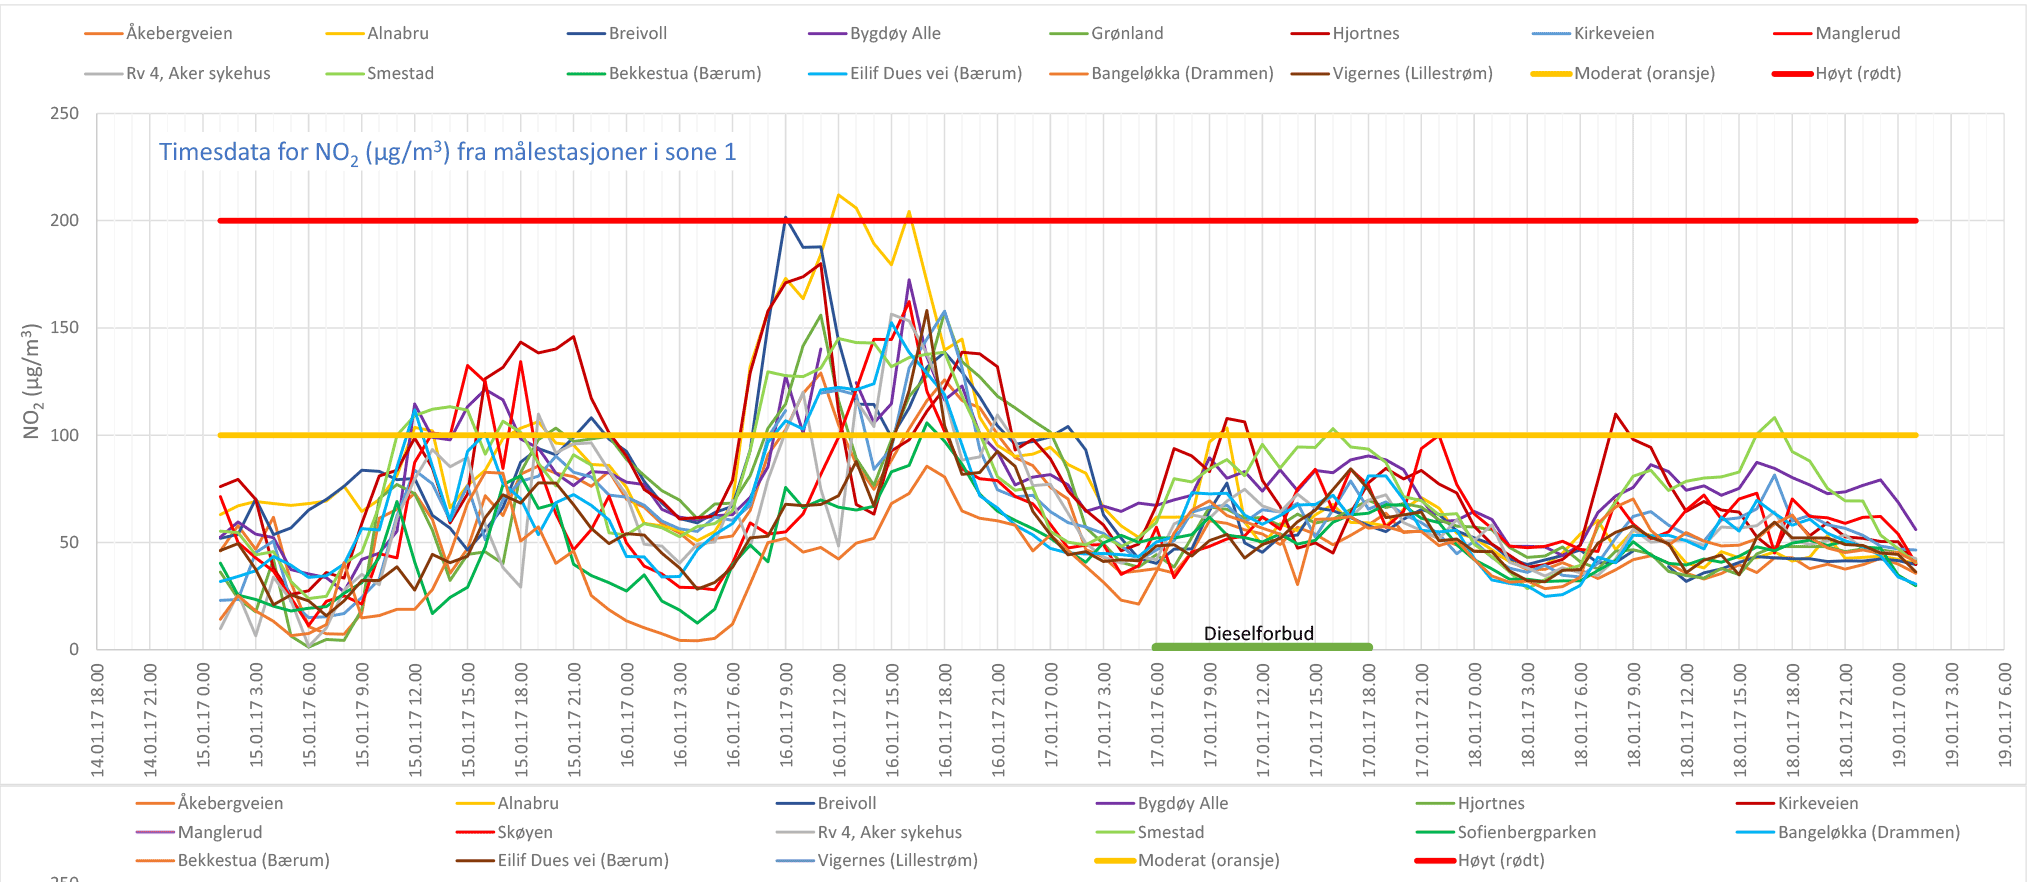Click Åkebergveien in the lower legend
This screenshot has height=882, width=2031.
tap(230, 803)
